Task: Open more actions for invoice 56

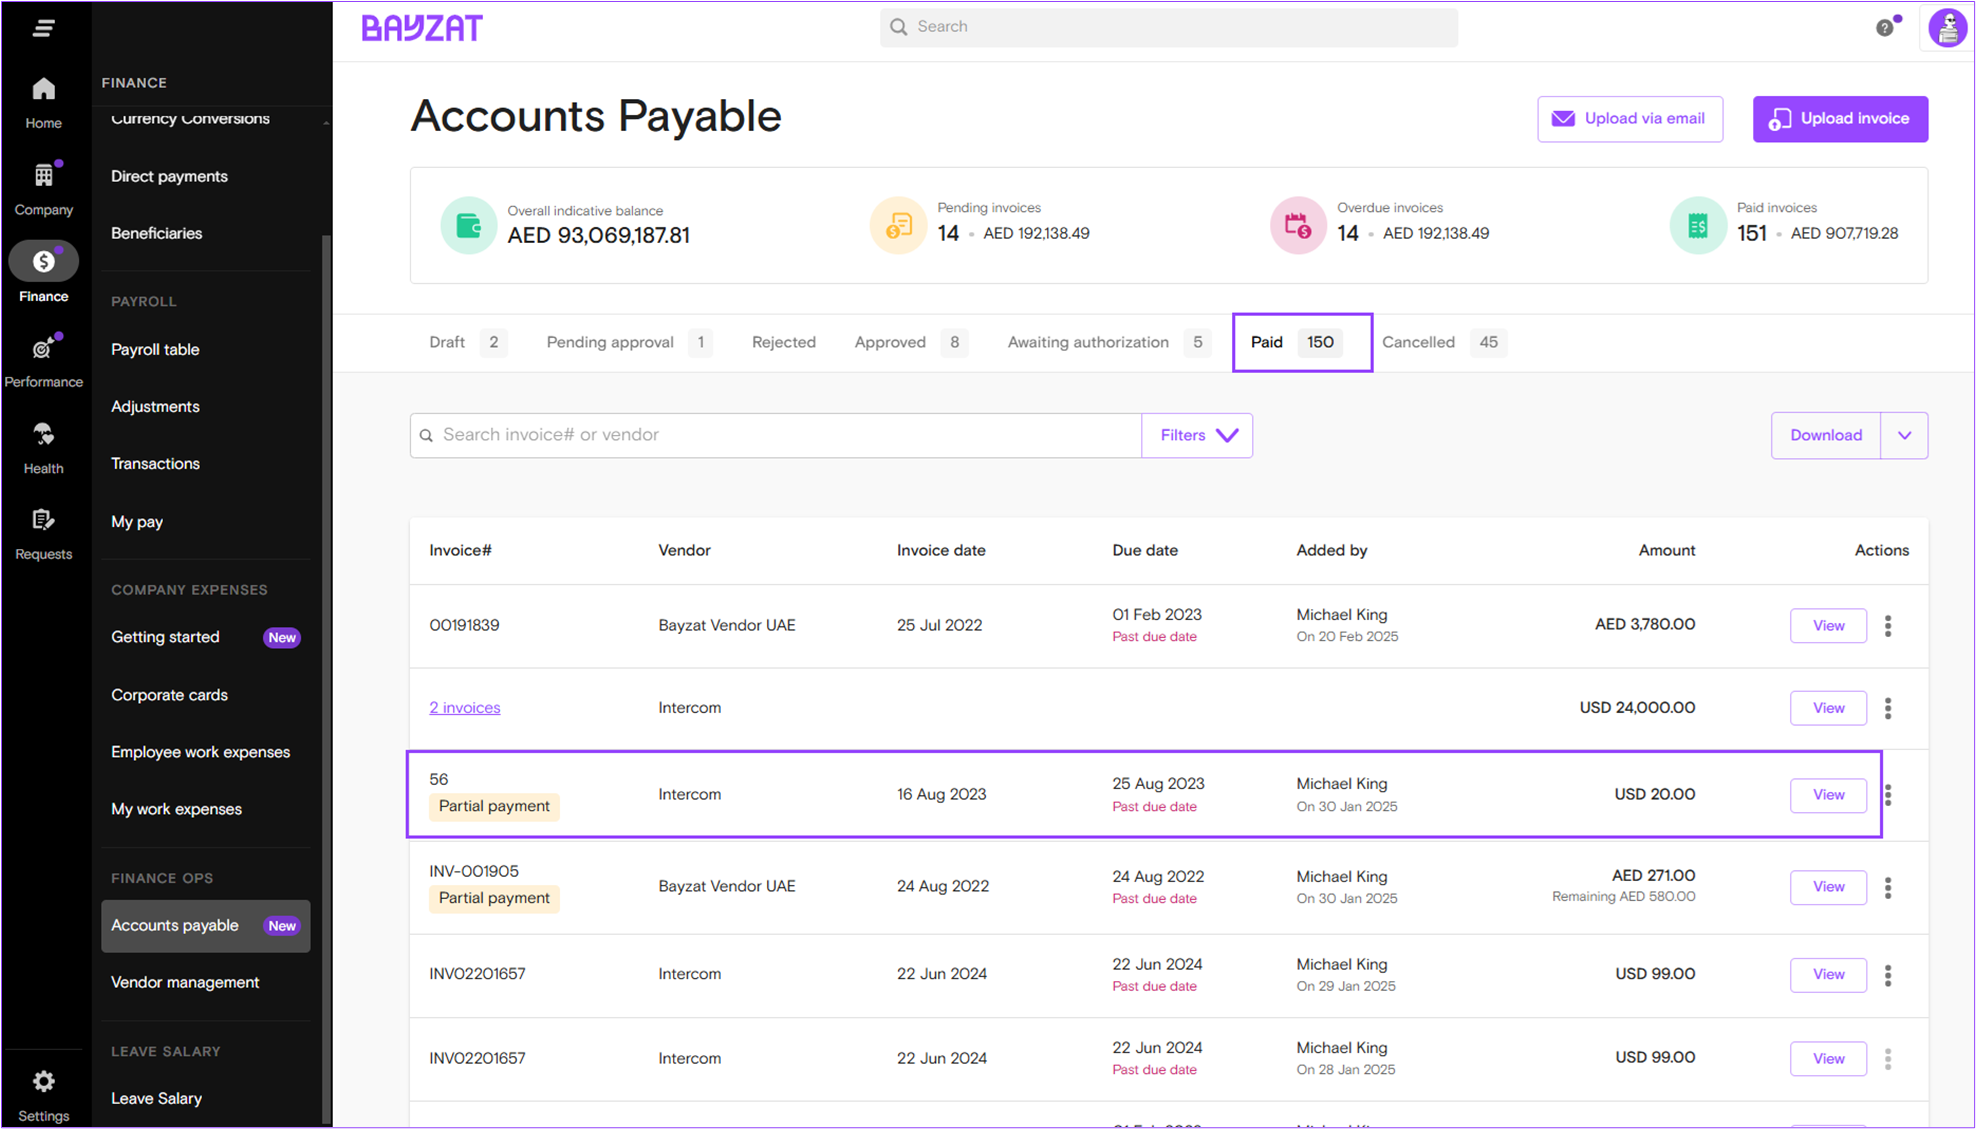Action: coord(1888,795)
